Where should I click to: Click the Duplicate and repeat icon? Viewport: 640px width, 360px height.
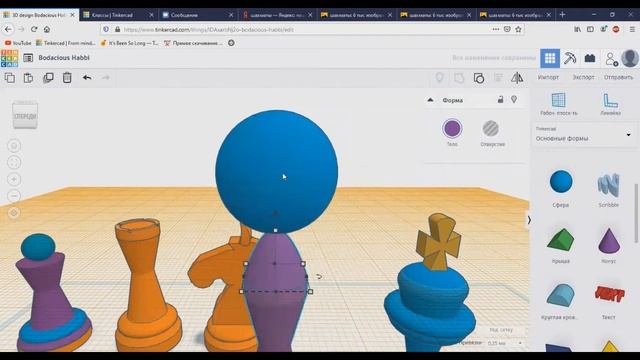tap(48, 78)
